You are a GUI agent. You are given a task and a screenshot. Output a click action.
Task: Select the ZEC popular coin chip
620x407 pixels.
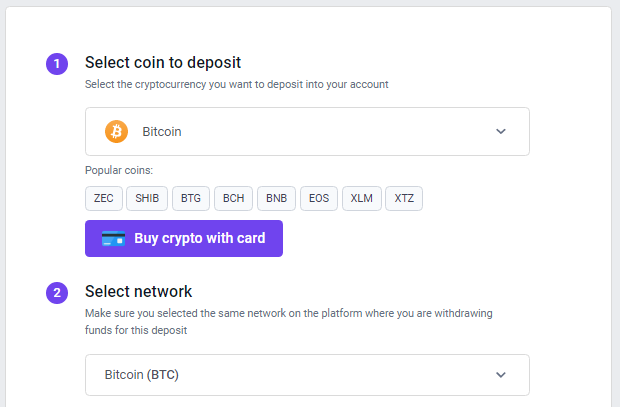coord(104,198)
